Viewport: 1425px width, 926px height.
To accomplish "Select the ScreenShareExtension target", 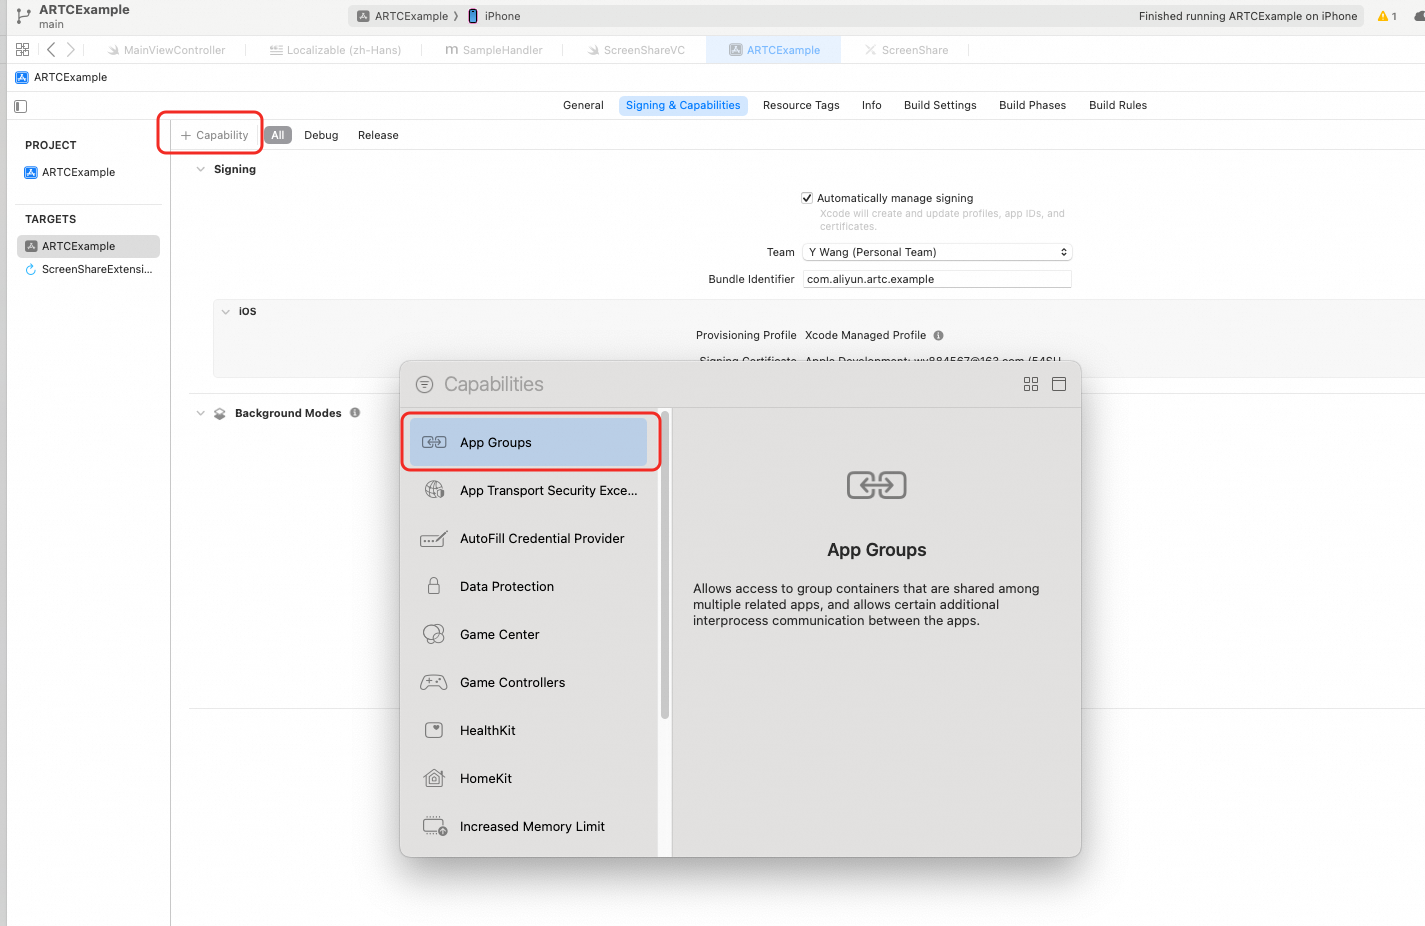I will tap(88, 269).
